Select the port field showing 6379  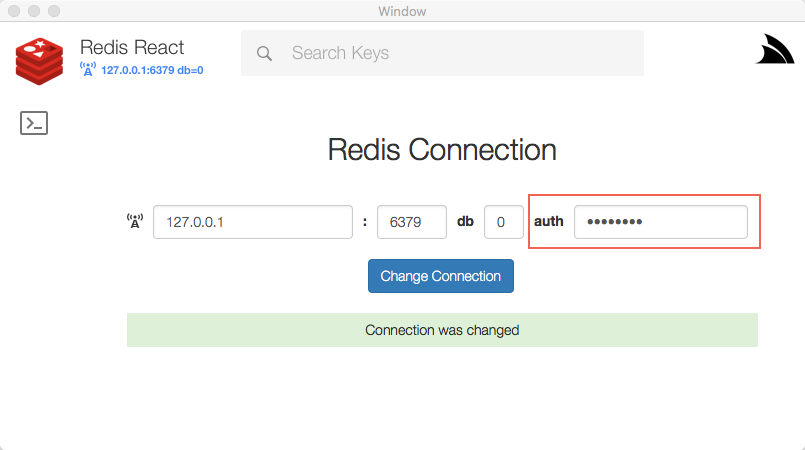pyautogui.click(x=412, y=222)
